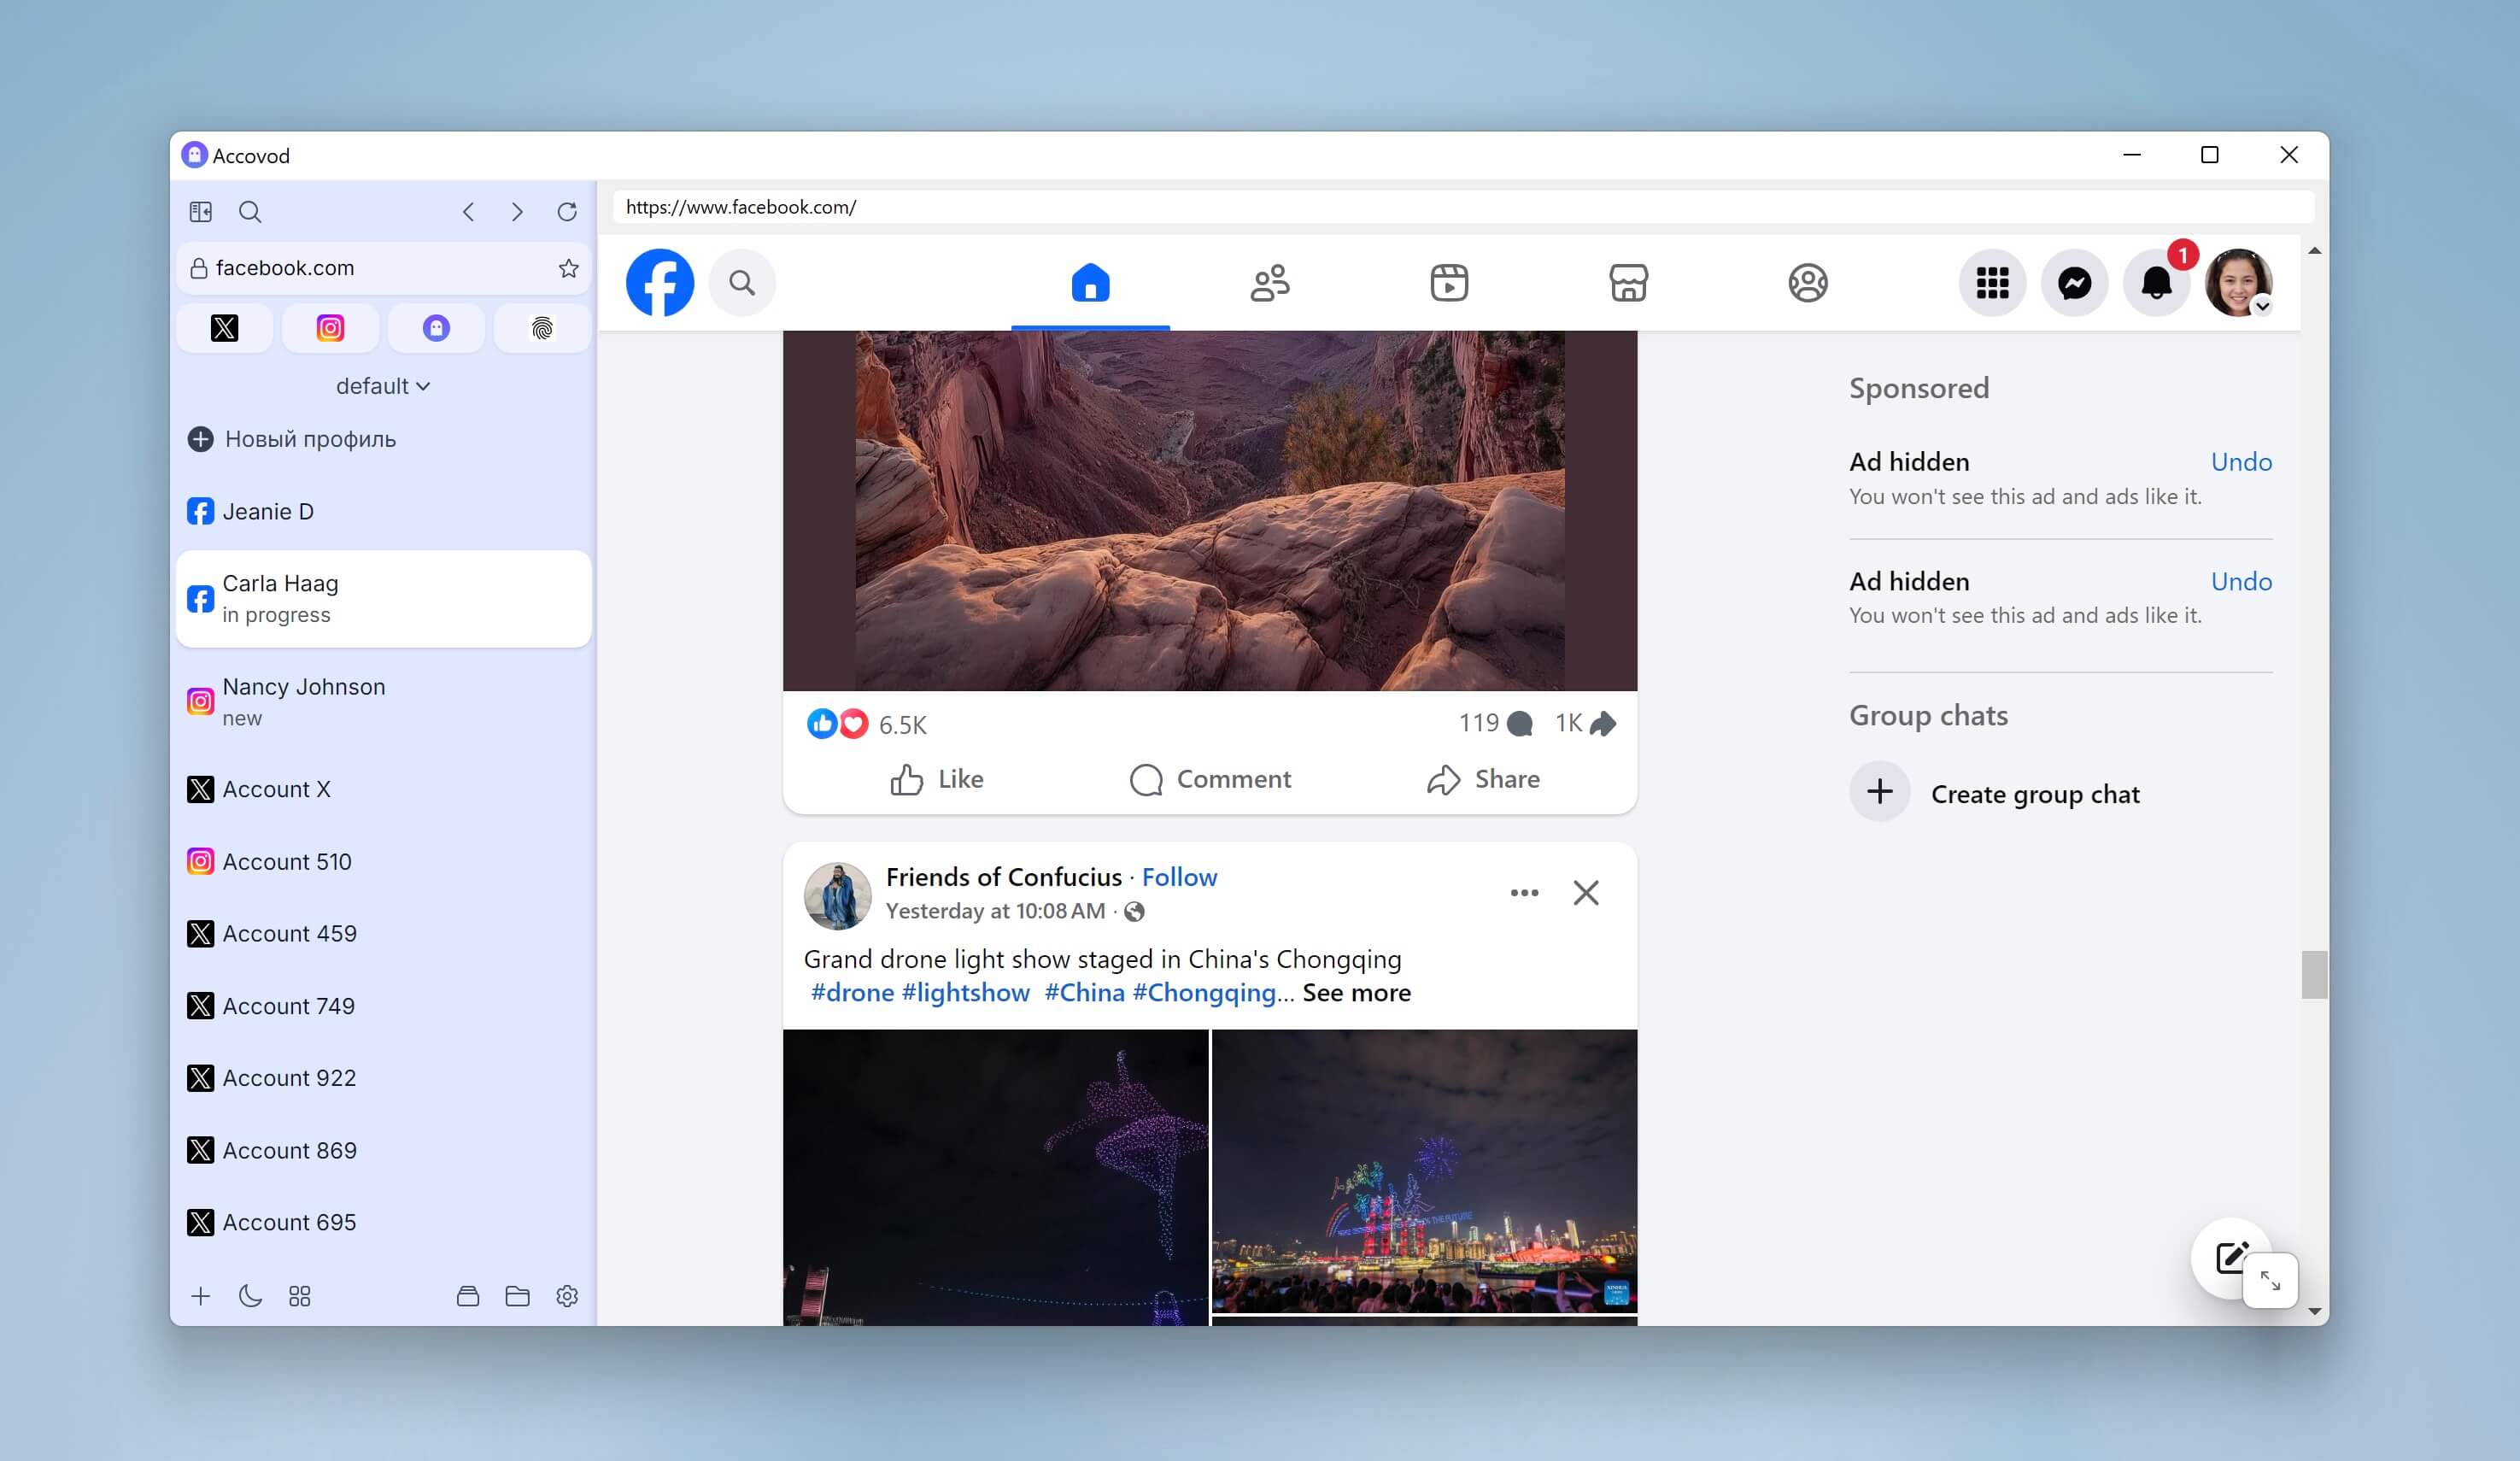Viewport: 2520px width, 1461px height.
Task: Open Accovod settings gear
Action: (567, 1296)
